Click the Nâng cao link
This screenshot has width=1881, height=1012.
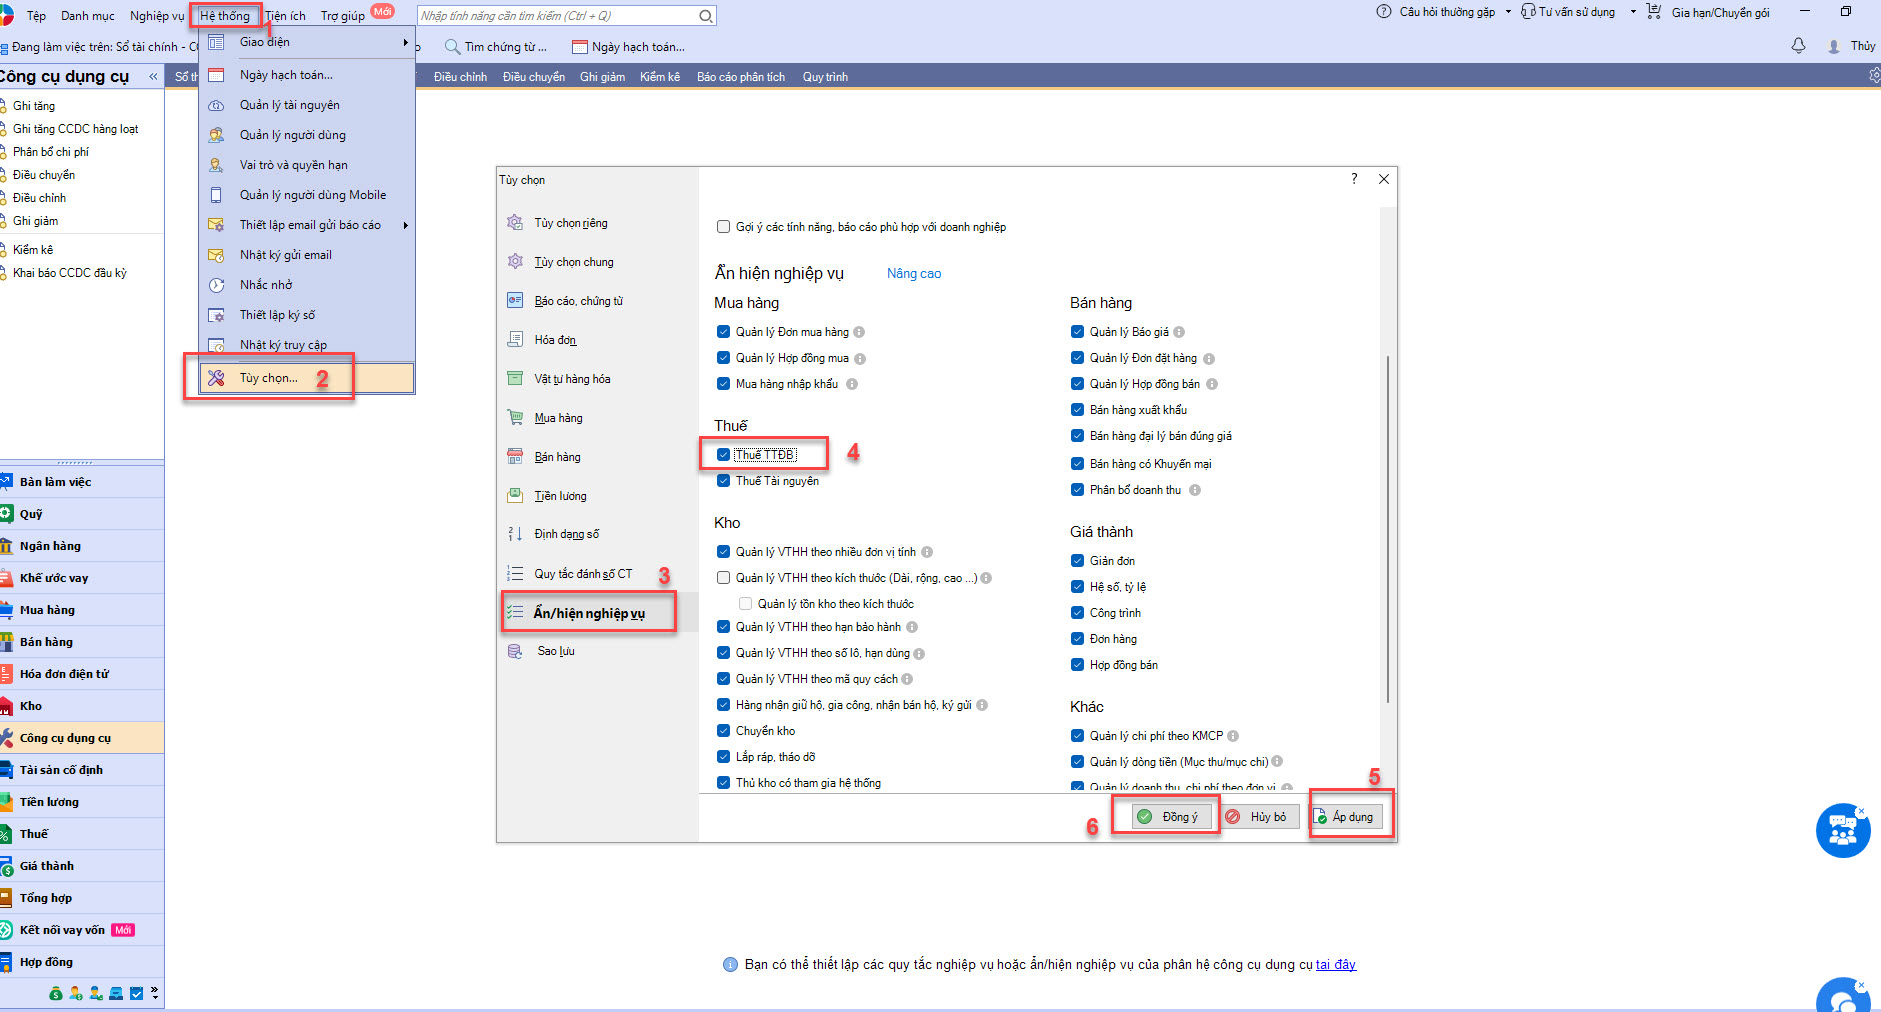coord(913,274)
